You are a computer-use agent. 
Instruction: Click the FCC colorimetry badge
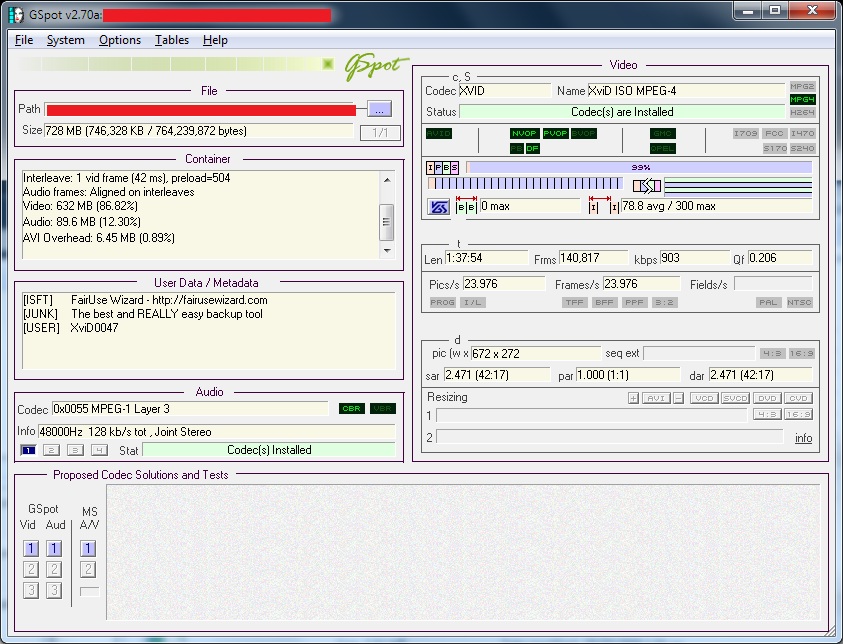[774, 133]
